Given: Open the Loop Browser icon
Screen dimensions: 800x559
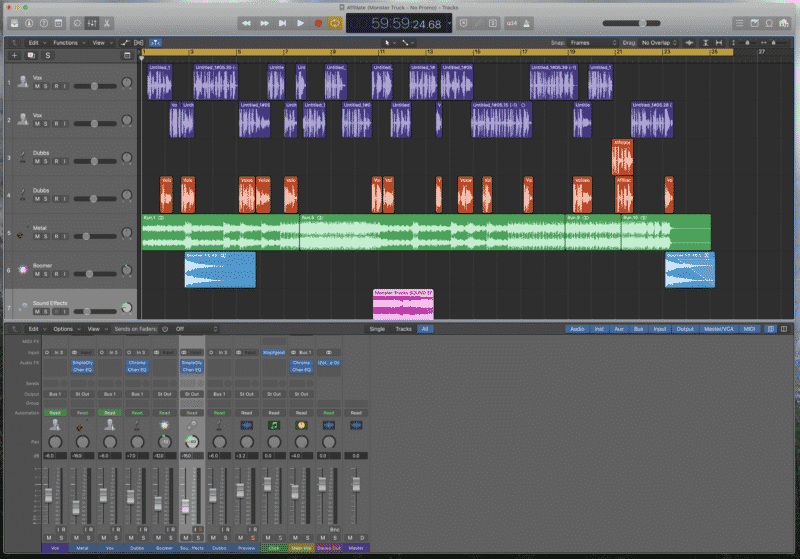Looking at the screenshot, I should (x=769, y=23).
